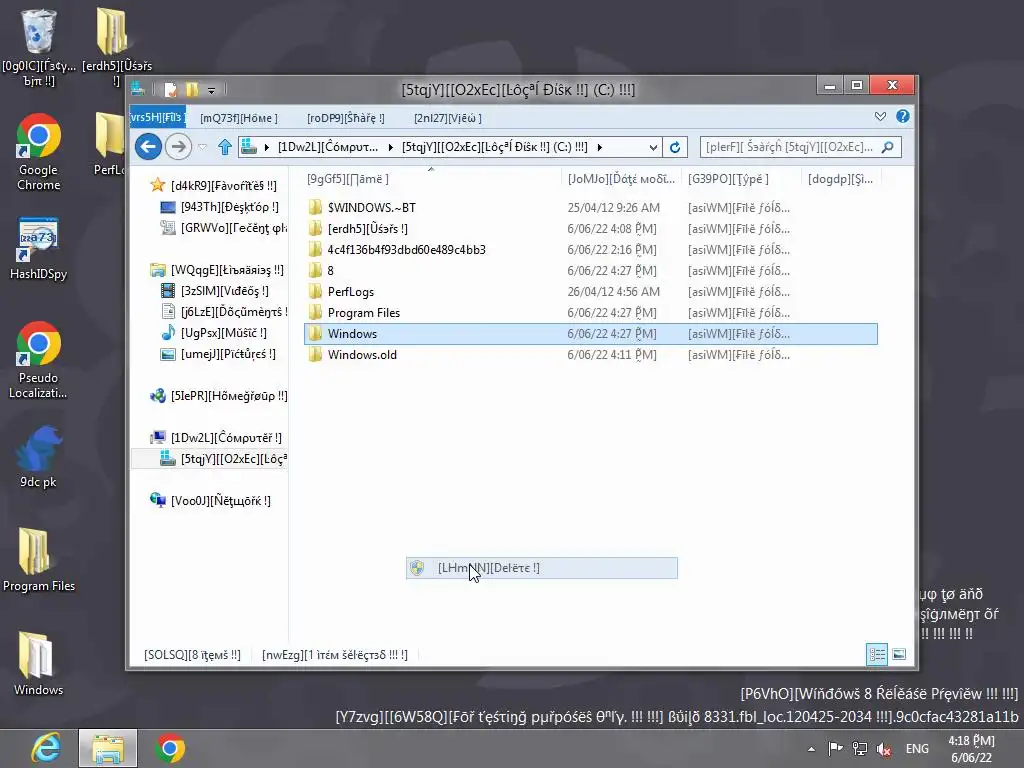Open the File ribbon tab

point(157,118)
